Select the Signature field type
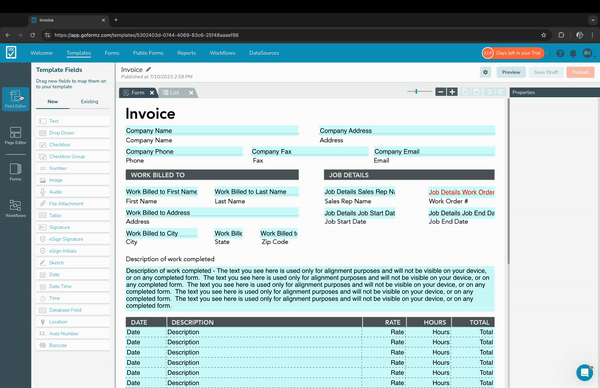This screenshot has width=600, height=388. click(73, 227)
